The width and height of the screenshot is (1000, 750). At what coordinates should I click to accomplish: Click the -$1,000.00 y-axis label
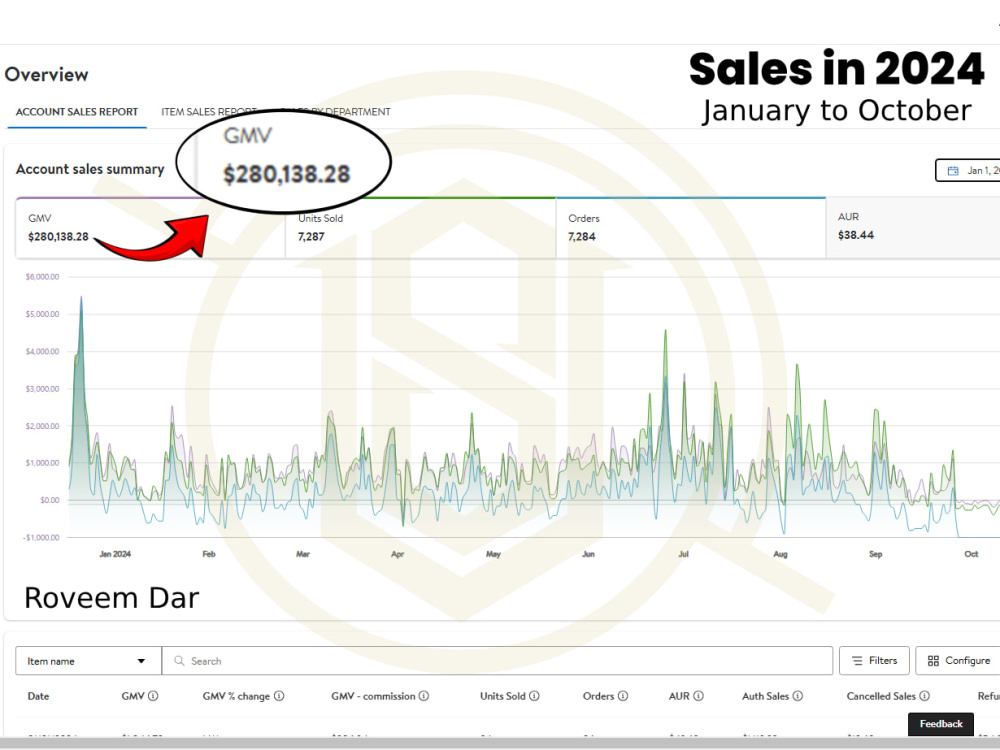tap(41, 538)
